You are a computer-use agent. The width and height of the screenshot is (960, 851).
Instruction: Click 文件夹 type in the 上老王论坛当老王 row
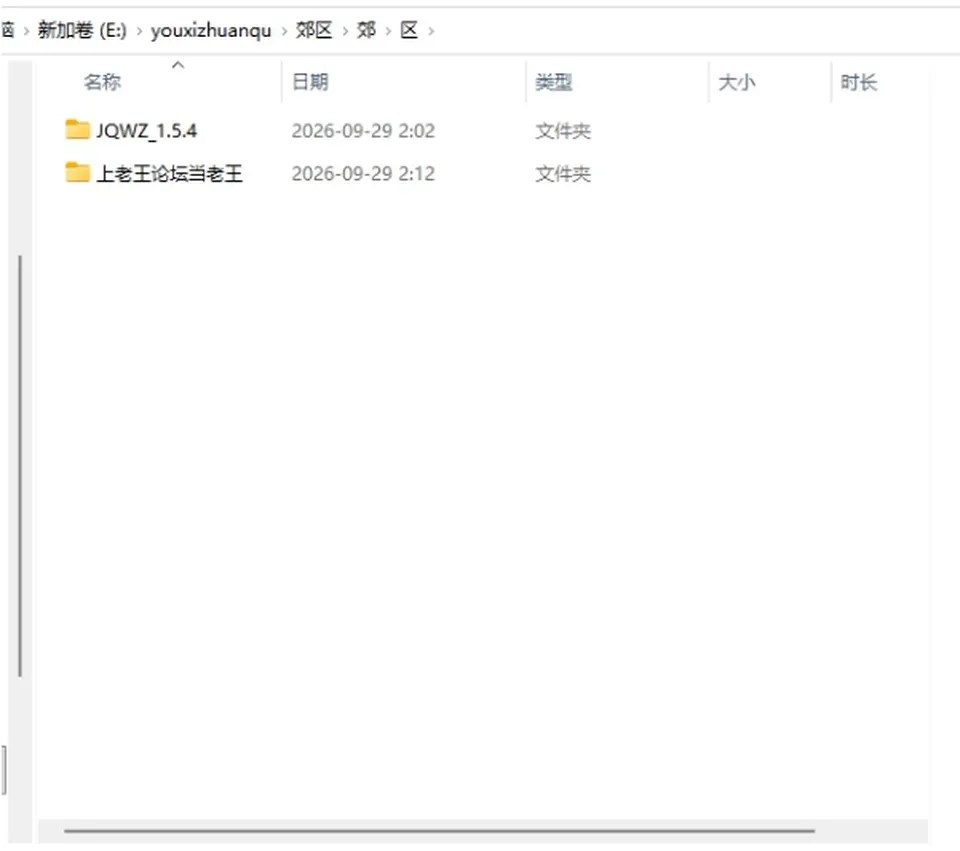(563, 173)
